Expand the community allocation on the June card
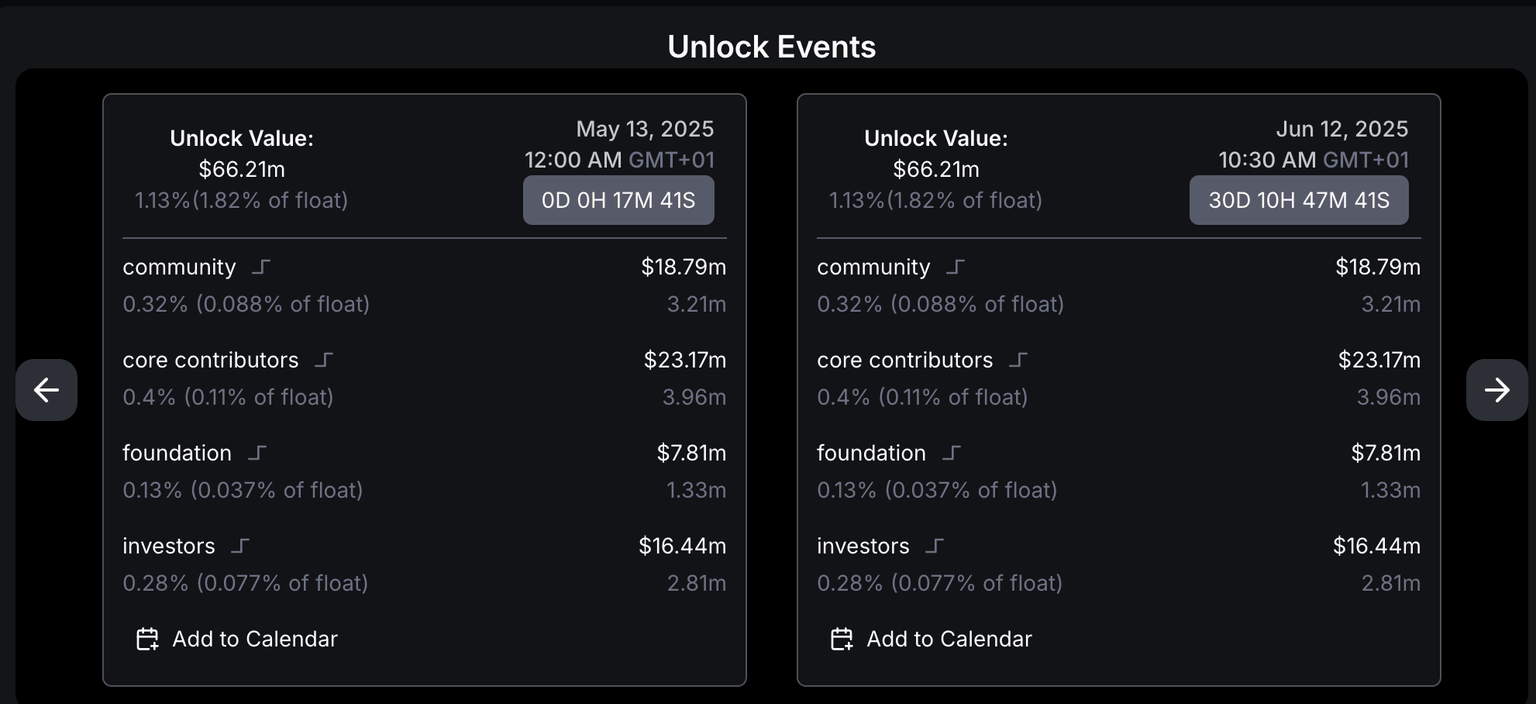1536x704 pixels. point(955,265)
